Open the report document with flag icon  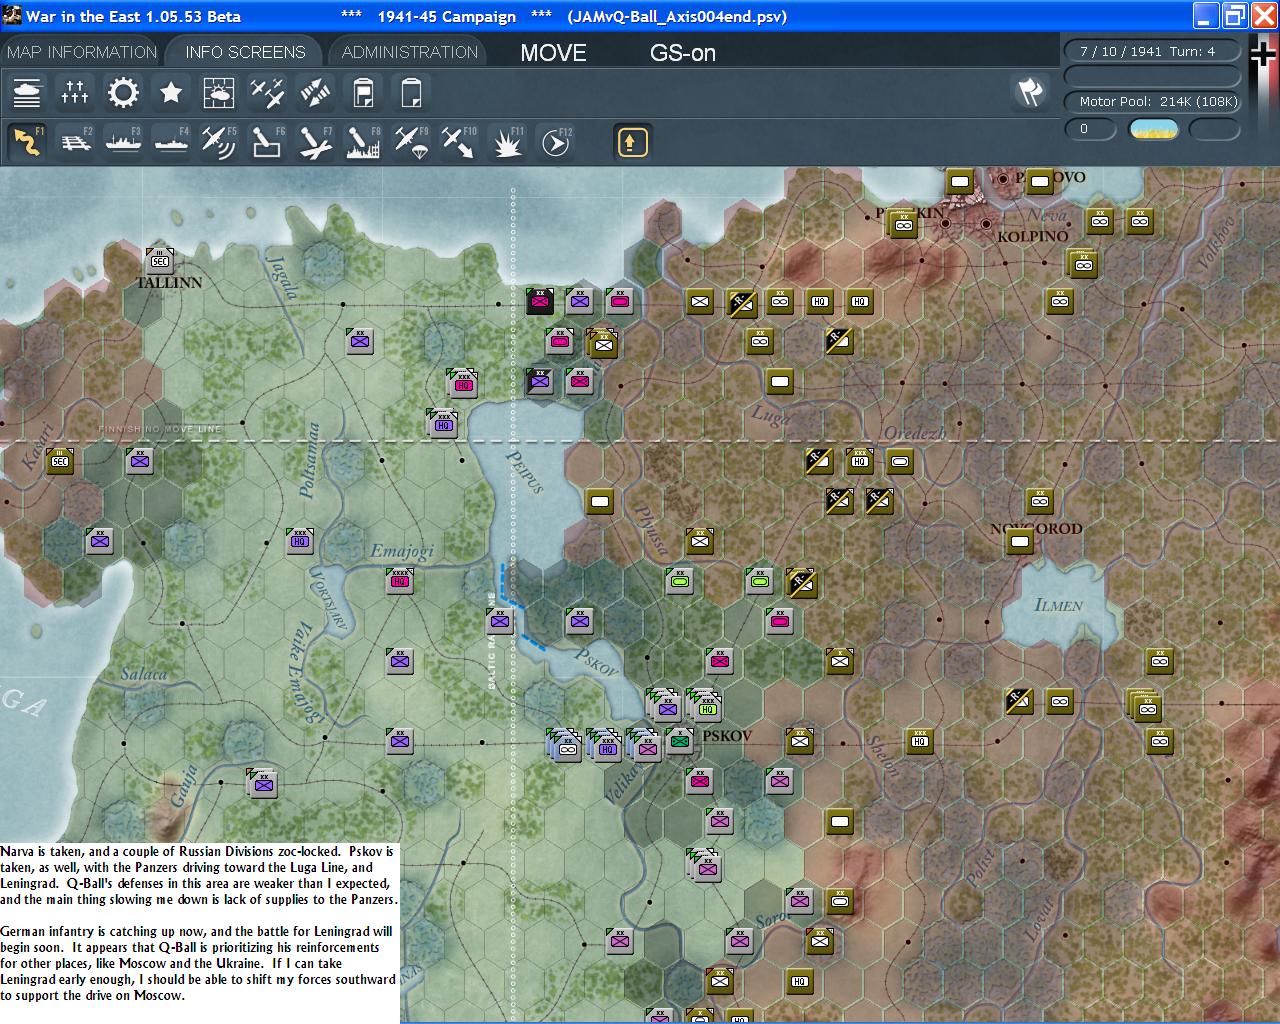coord(363,93)
